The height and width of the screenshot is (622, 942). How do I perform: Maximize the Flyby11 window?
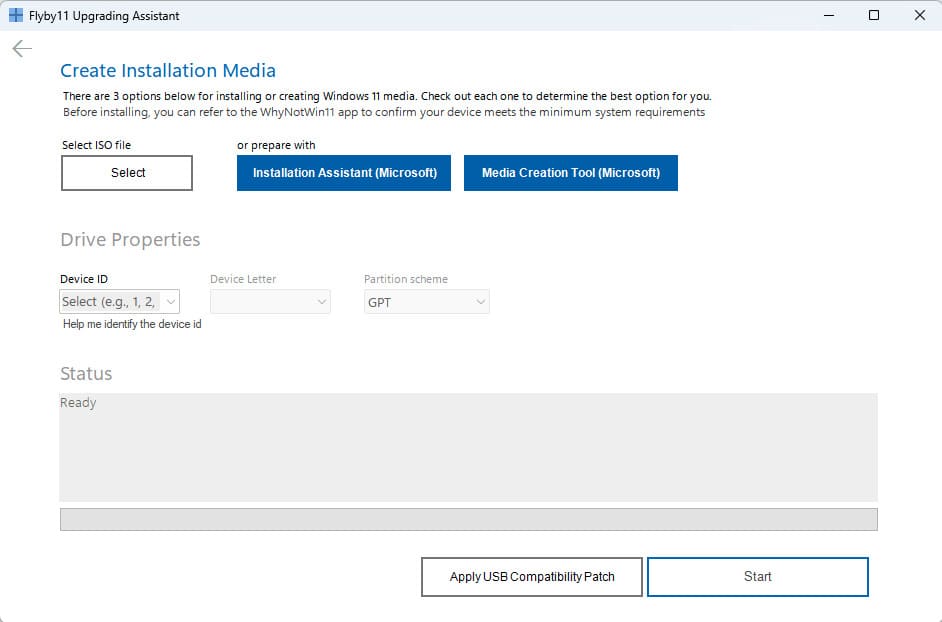[x=874, y=16]
